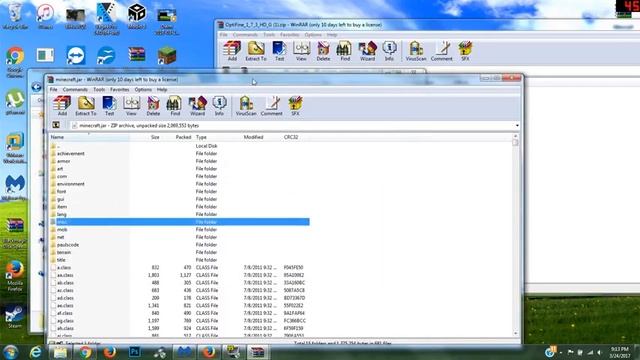Click Extract To in minecraft.jar window

coord(86,106)
